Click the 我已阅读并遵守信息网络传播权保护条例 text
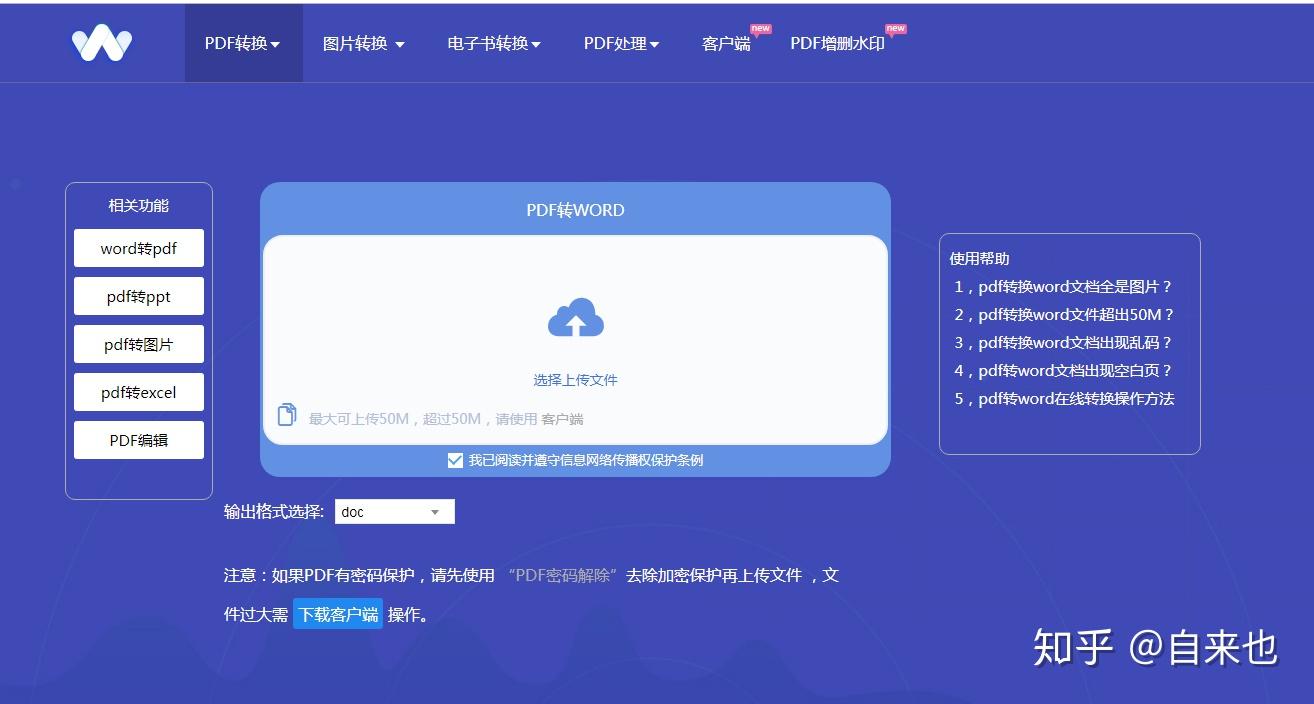 pos(586,460)
